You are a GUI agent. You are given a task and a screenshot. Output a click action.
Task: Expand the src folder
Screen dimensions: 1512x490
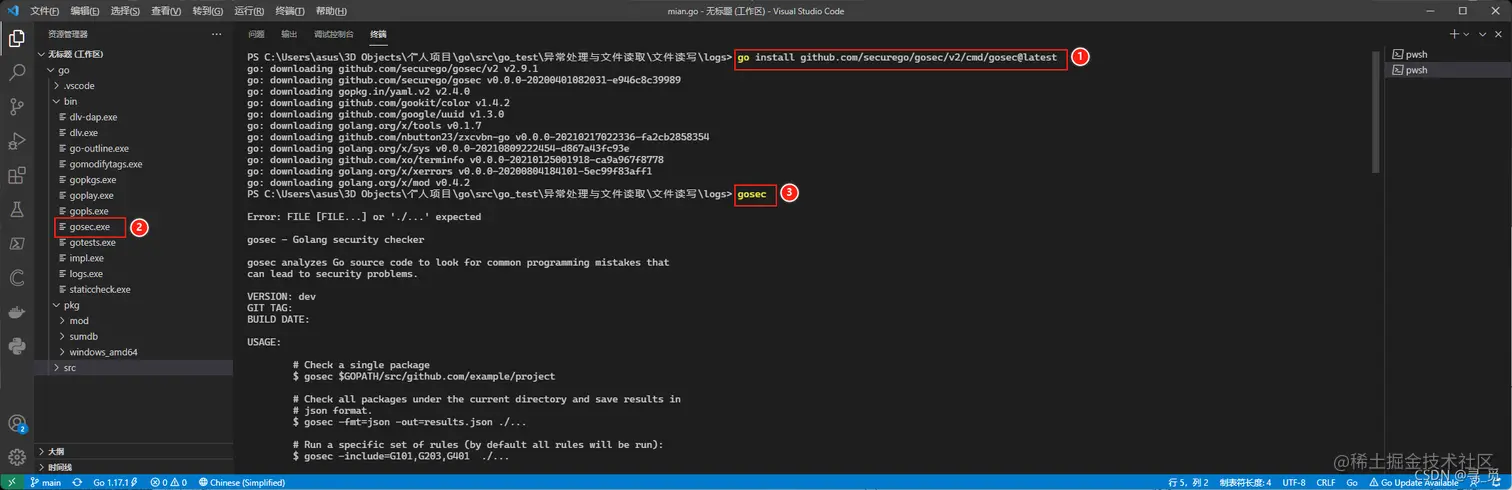tap(134, 368)
